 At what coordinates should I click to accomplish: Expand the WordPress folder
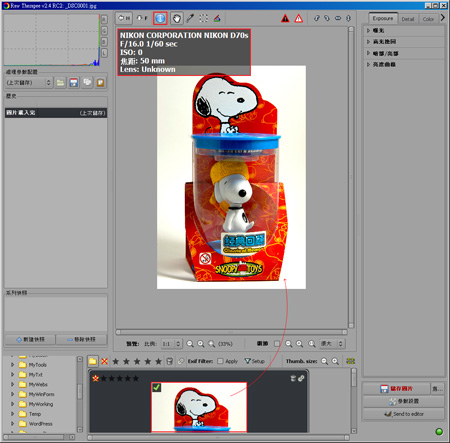[12, 424]
